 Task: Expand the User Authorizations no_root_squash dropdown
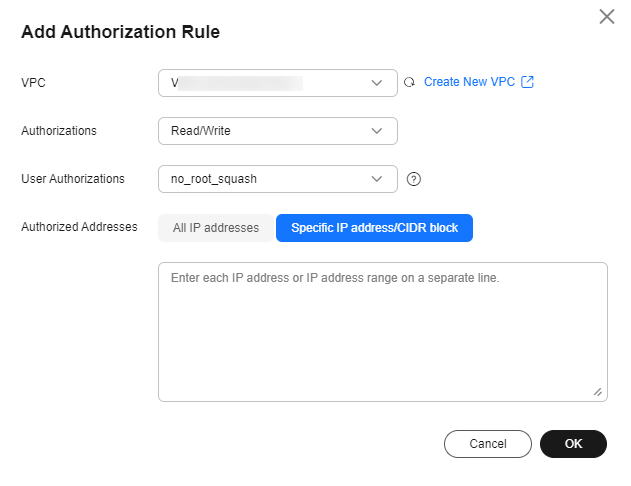point(270,179)
